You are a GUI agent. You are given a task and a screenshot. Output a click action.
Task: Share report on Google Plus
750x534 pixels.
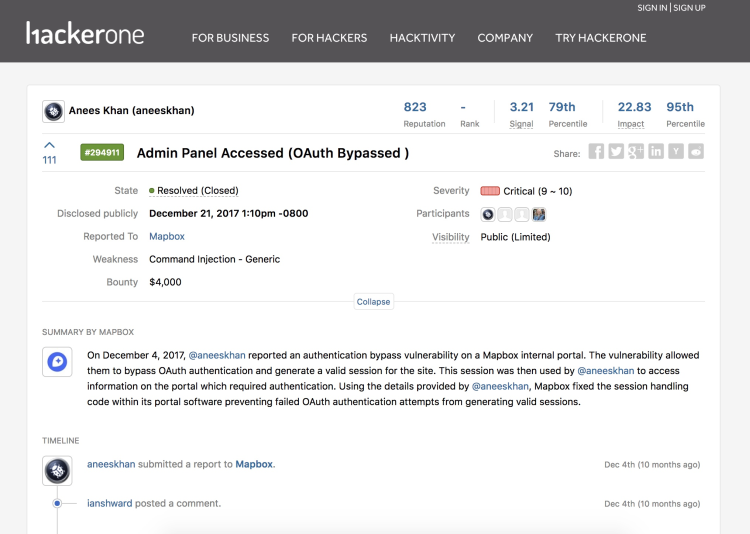pyautogui.click(x=636, y=152)
